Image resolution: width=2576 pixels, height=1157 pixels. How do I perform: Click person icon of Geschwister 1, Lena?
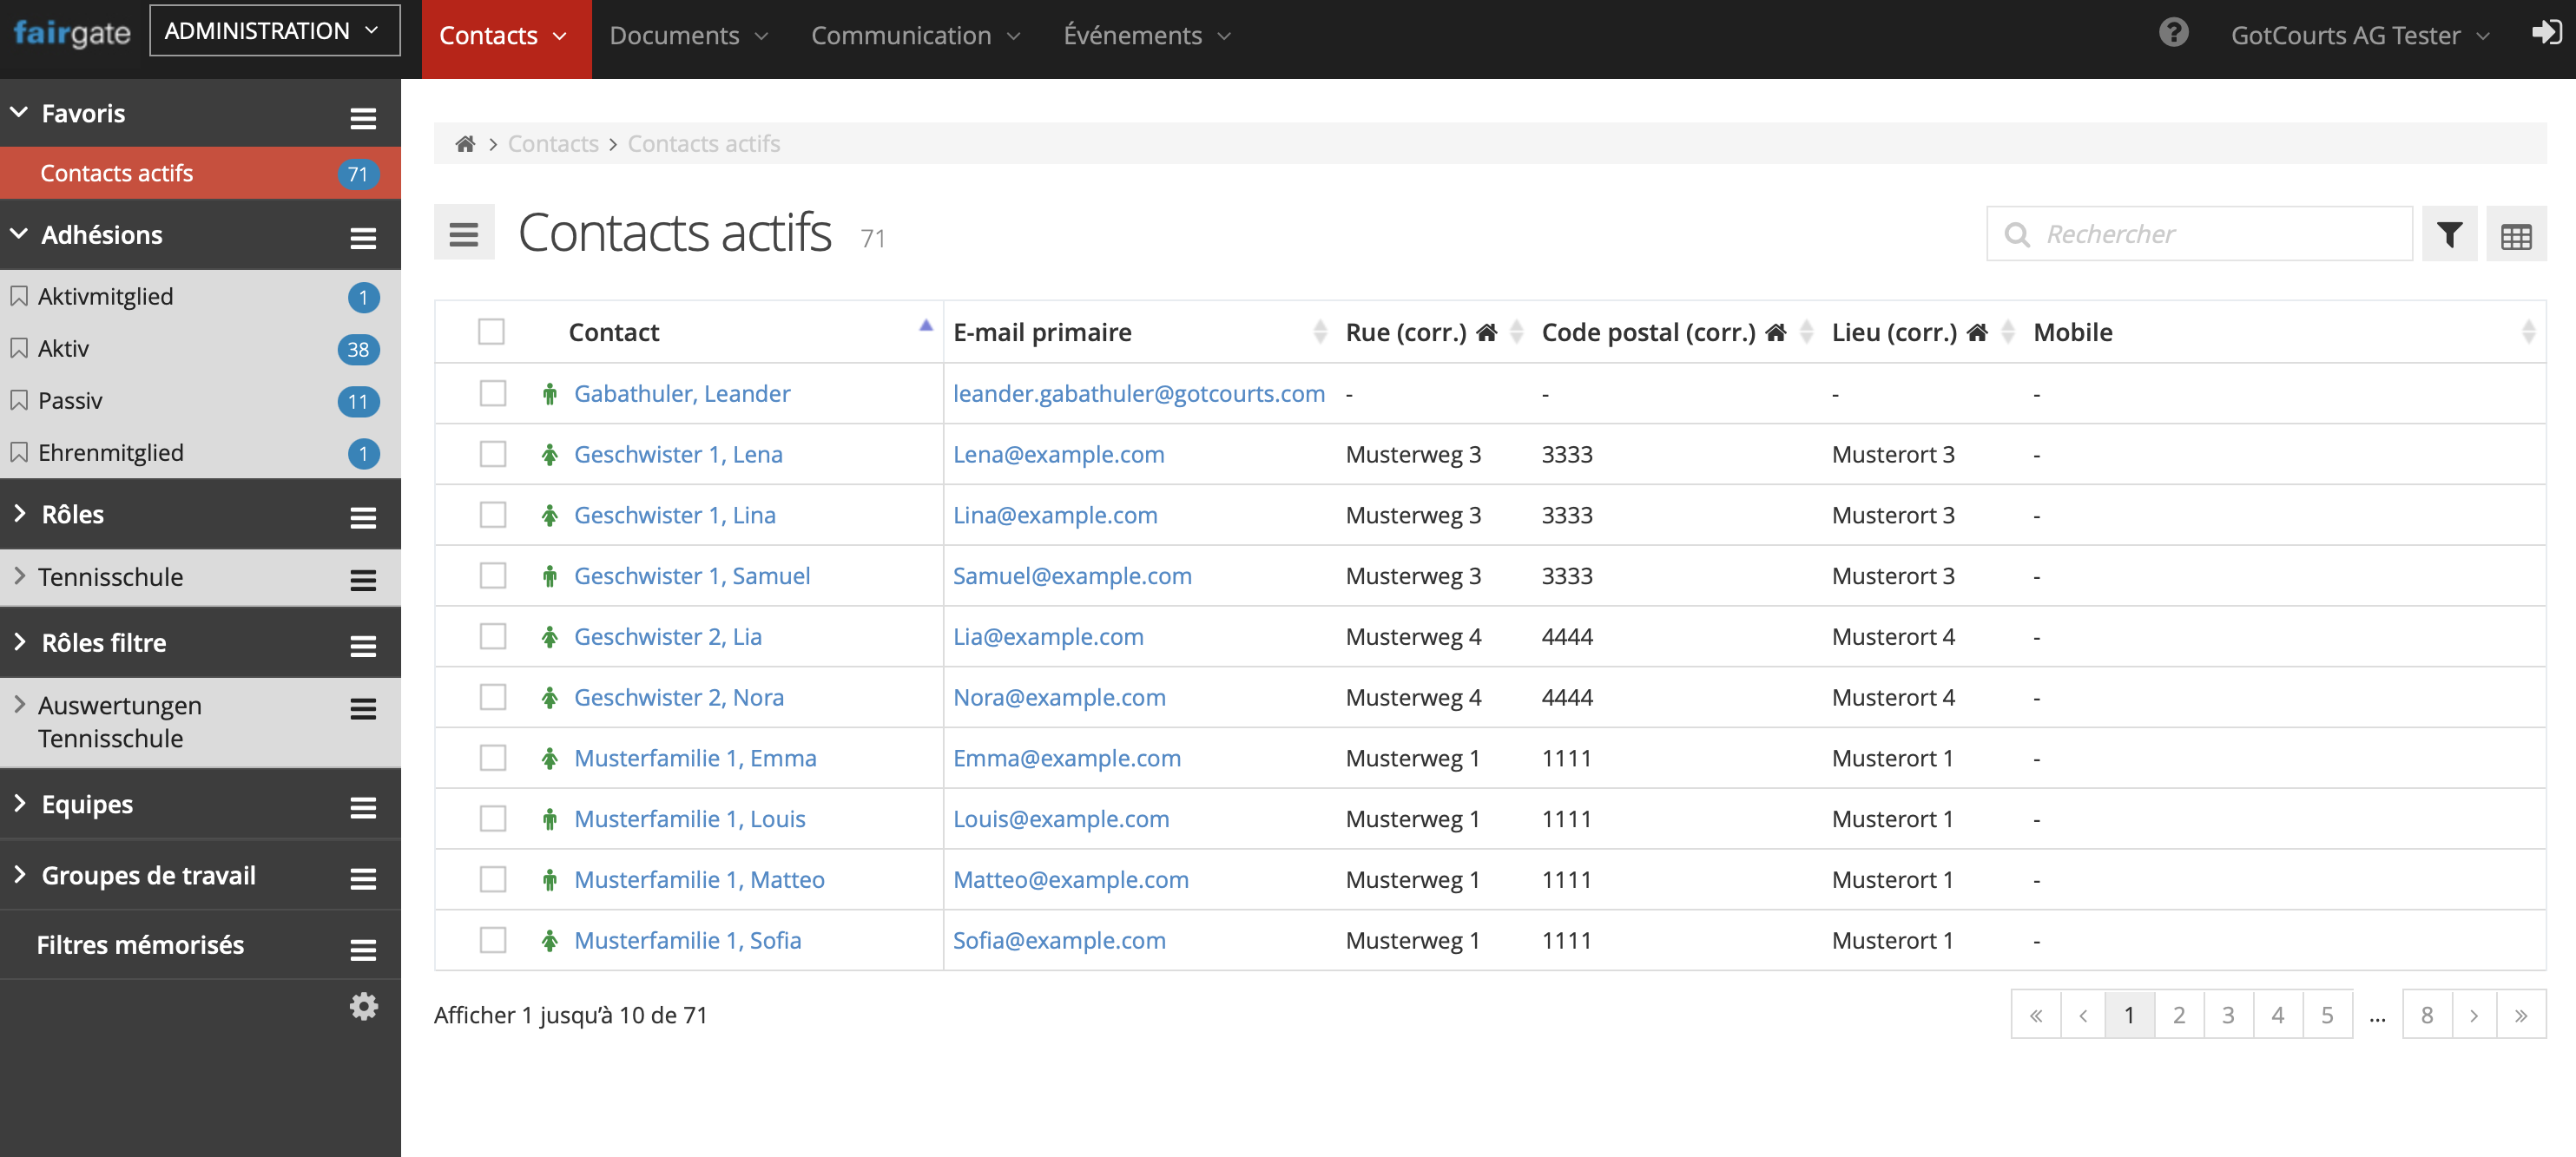pos(549,455)
